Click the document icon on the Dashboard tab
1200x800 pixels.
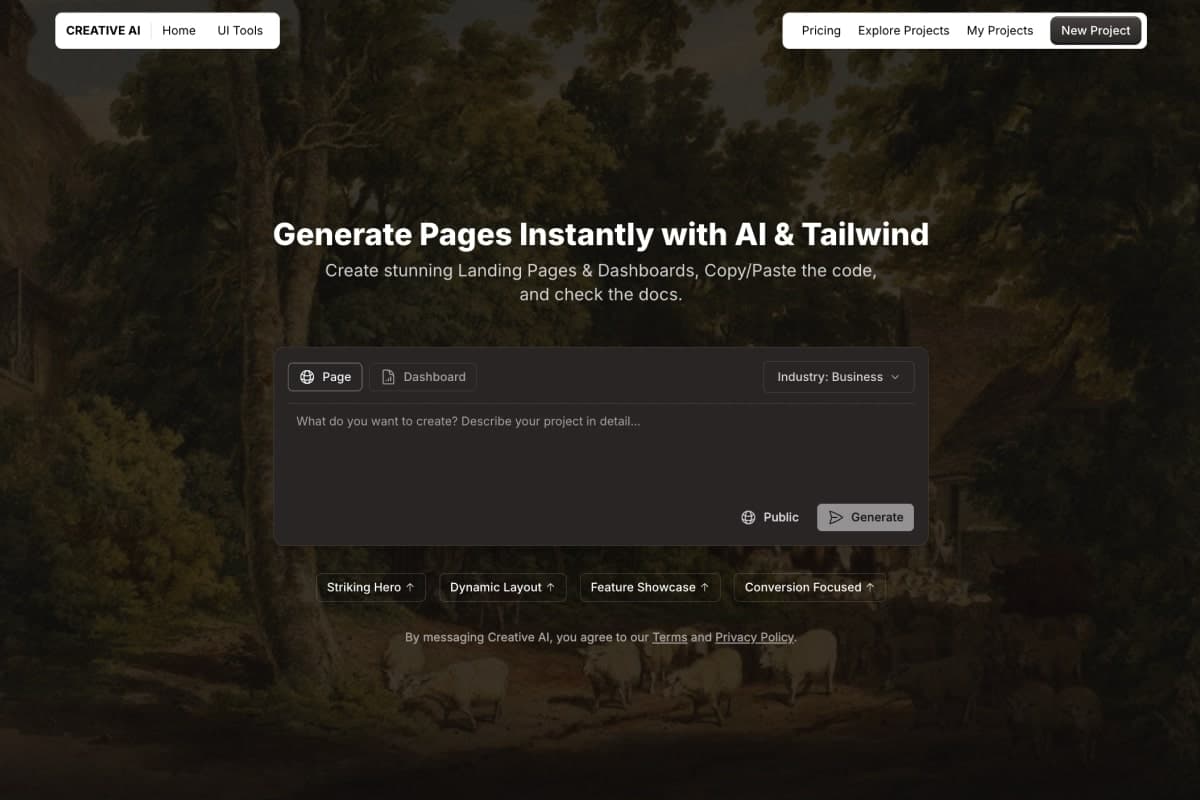pos(389,377)
